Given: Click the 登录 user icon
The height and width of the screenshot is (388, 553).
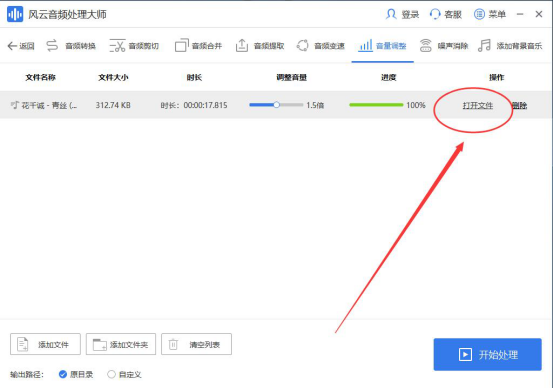Looking at the screenshot, I should [x=391, y=14].
